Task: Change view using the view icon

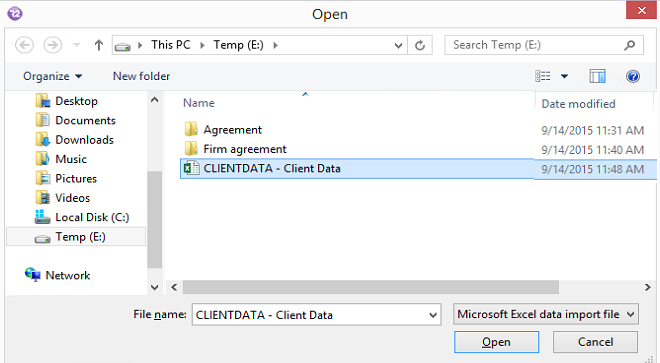Action: [x=543, y=76]
